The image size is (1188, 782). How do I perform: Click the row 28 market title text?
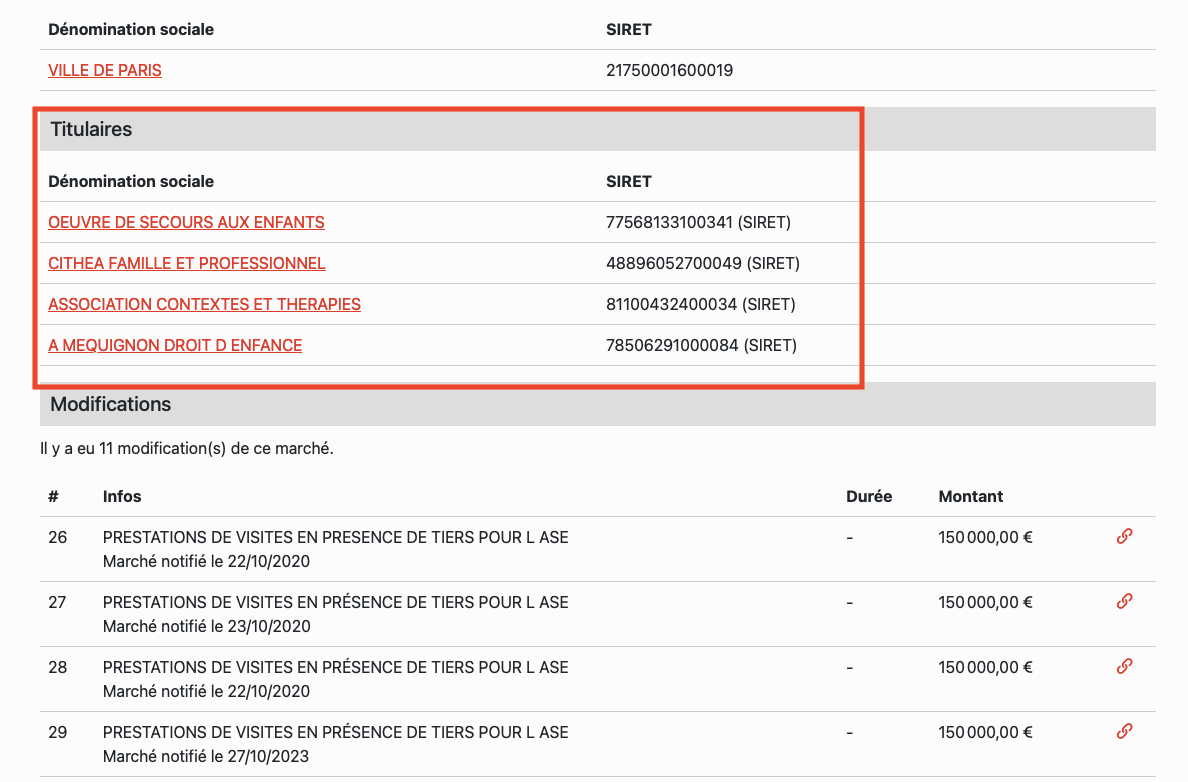tap(336, 668)
